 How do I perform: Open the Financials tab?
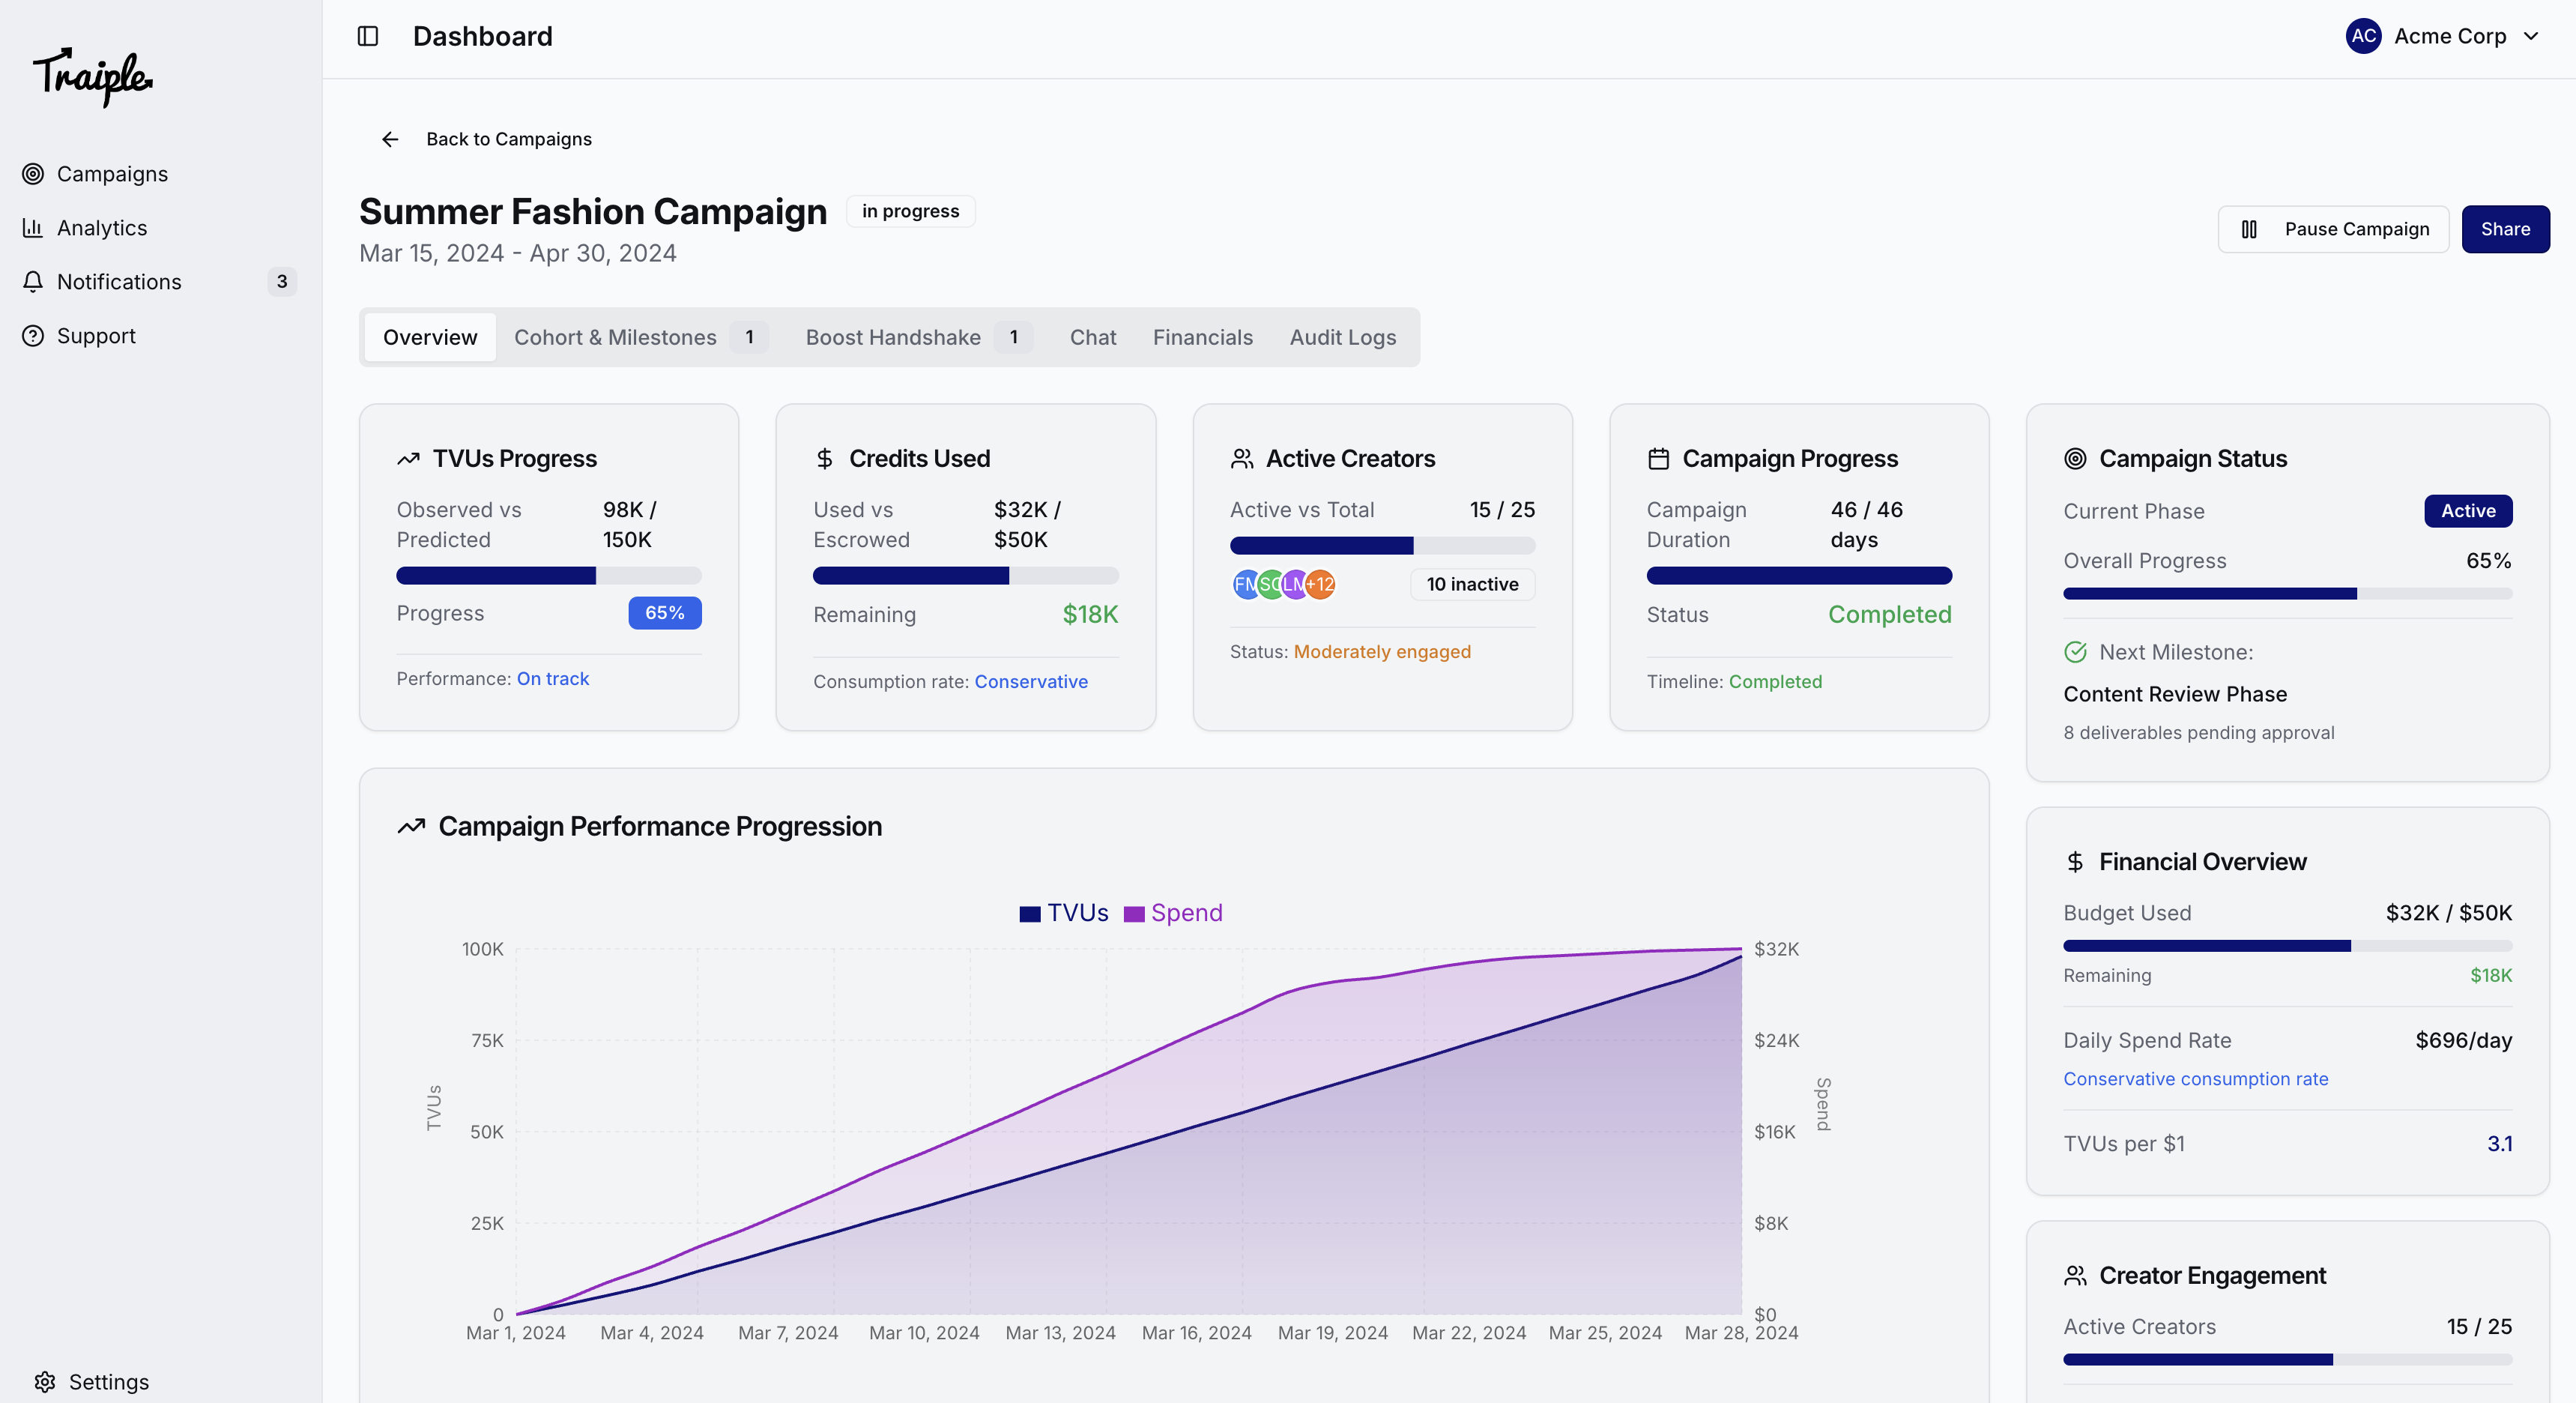1202,337
